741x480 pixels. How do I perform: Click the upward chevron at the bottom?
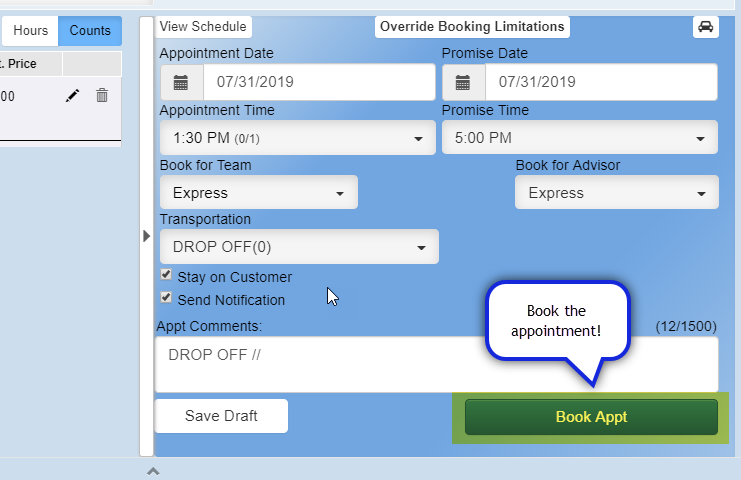coord(152,470)
